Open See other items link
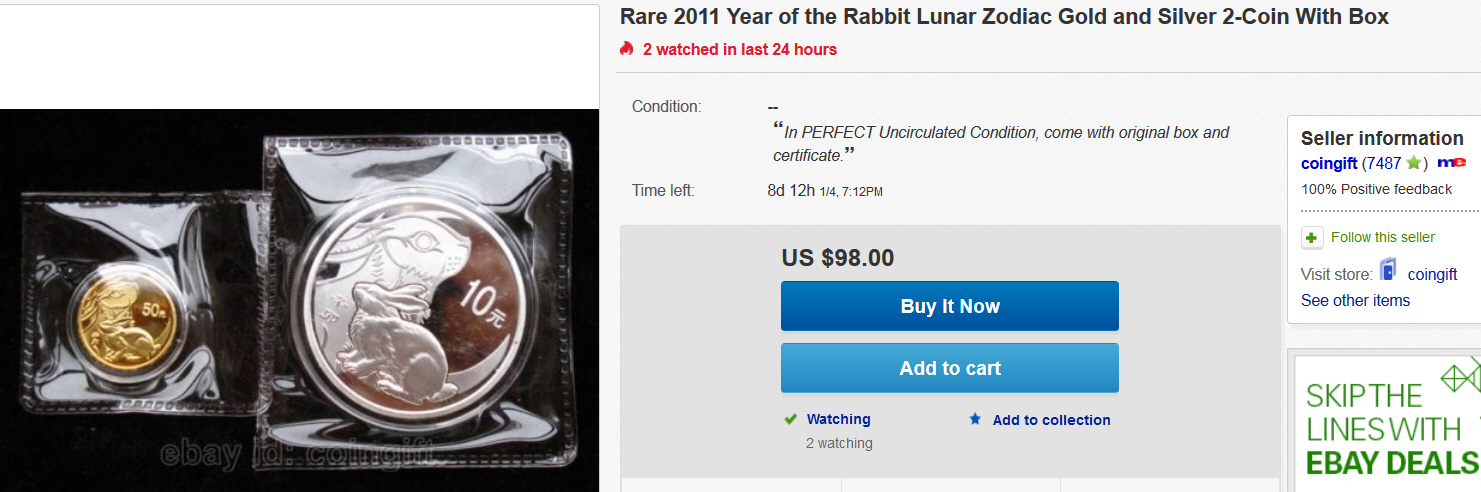 1355,300
